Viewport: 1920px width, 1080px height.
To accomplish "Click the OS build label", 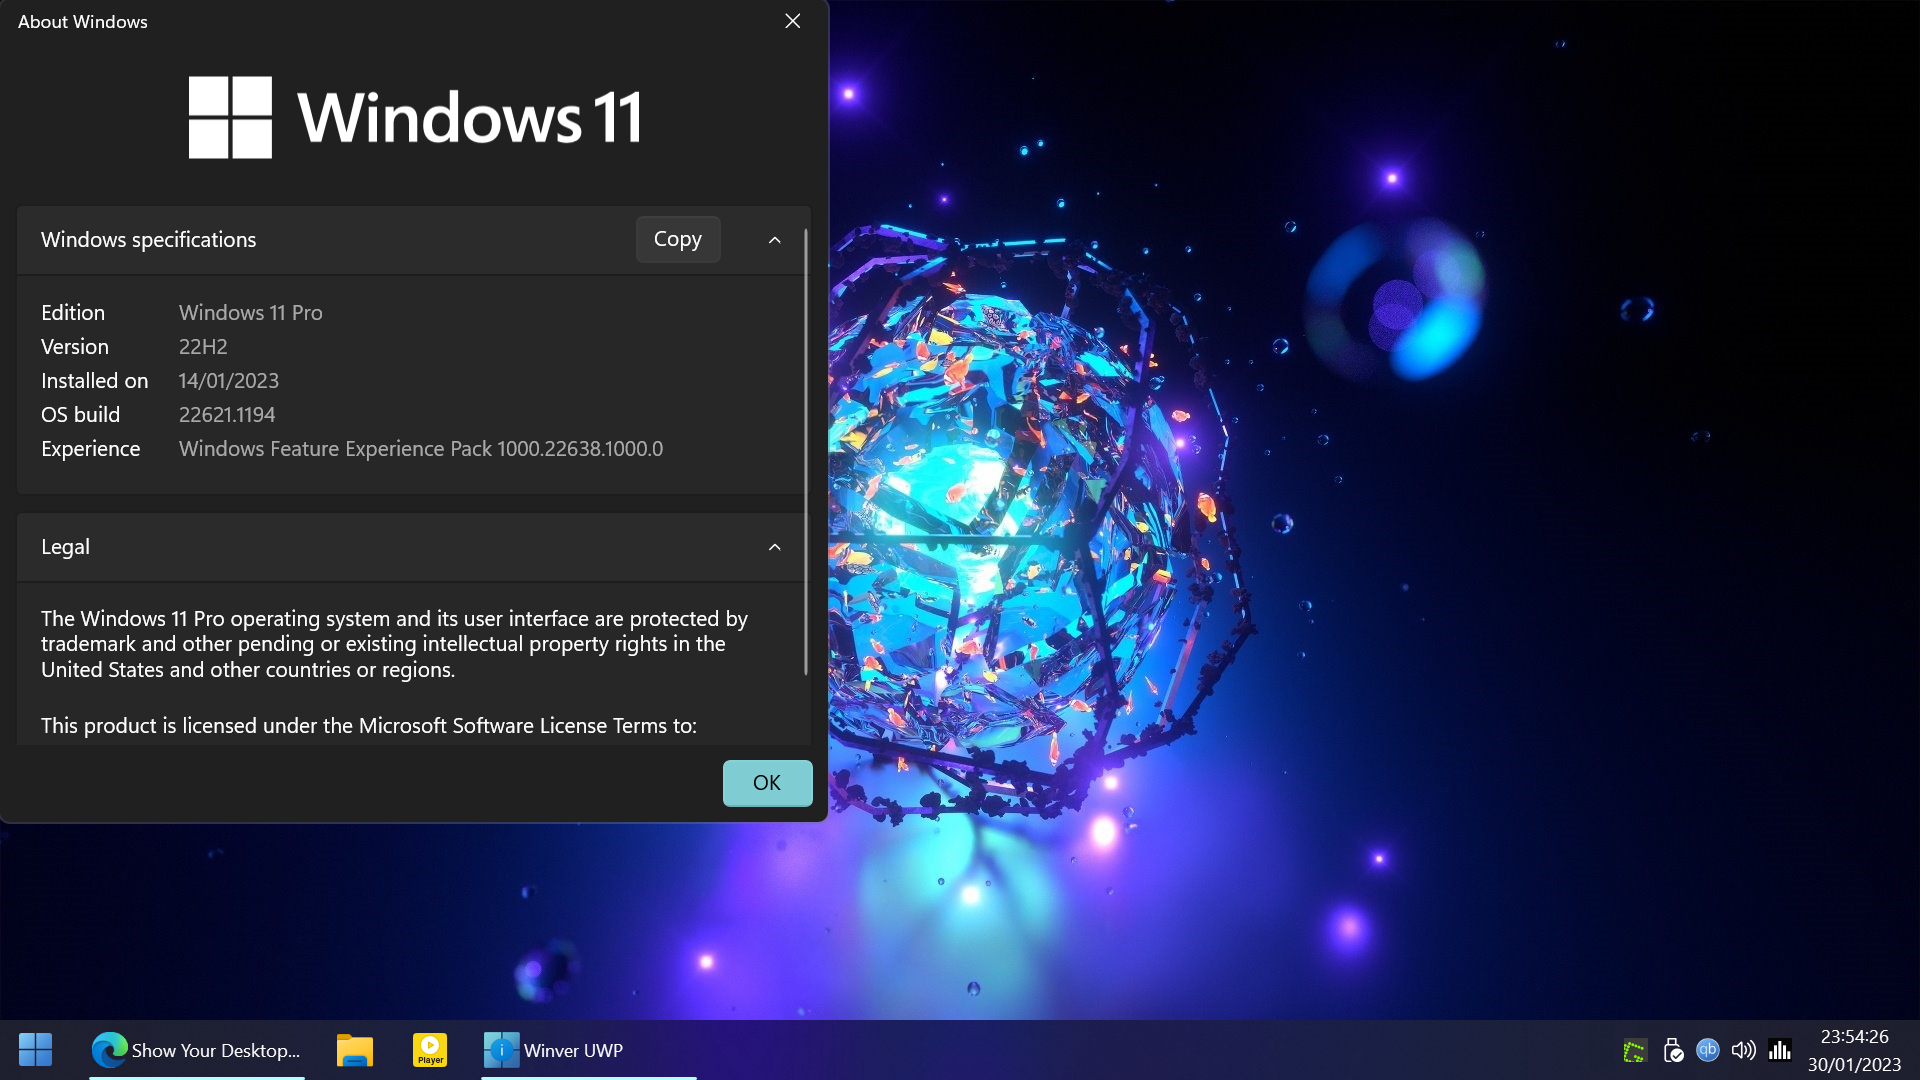I will (x=81, y=414).
